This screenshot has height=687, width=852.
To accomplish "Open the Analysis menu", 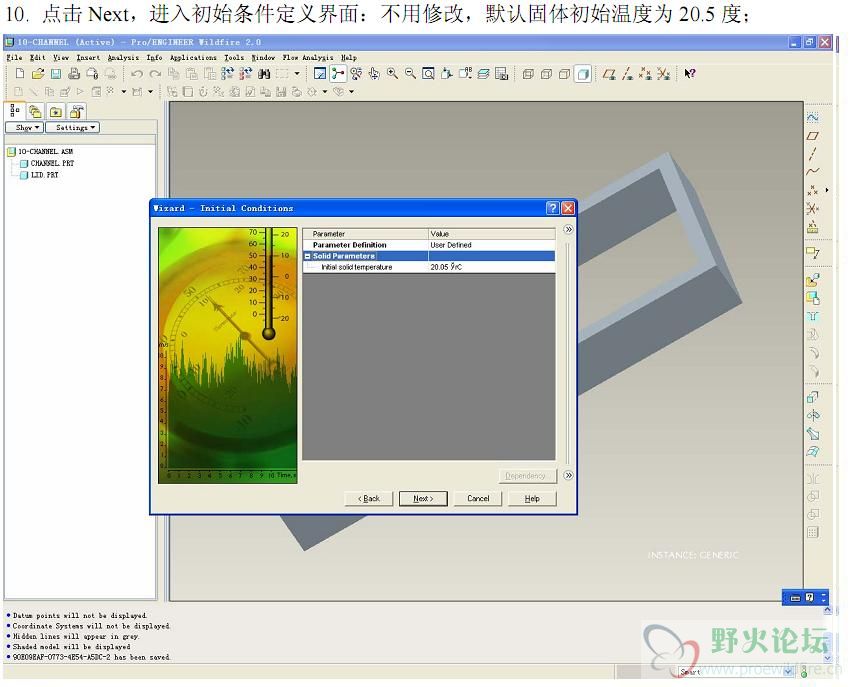I will click(x=123, y=58).
